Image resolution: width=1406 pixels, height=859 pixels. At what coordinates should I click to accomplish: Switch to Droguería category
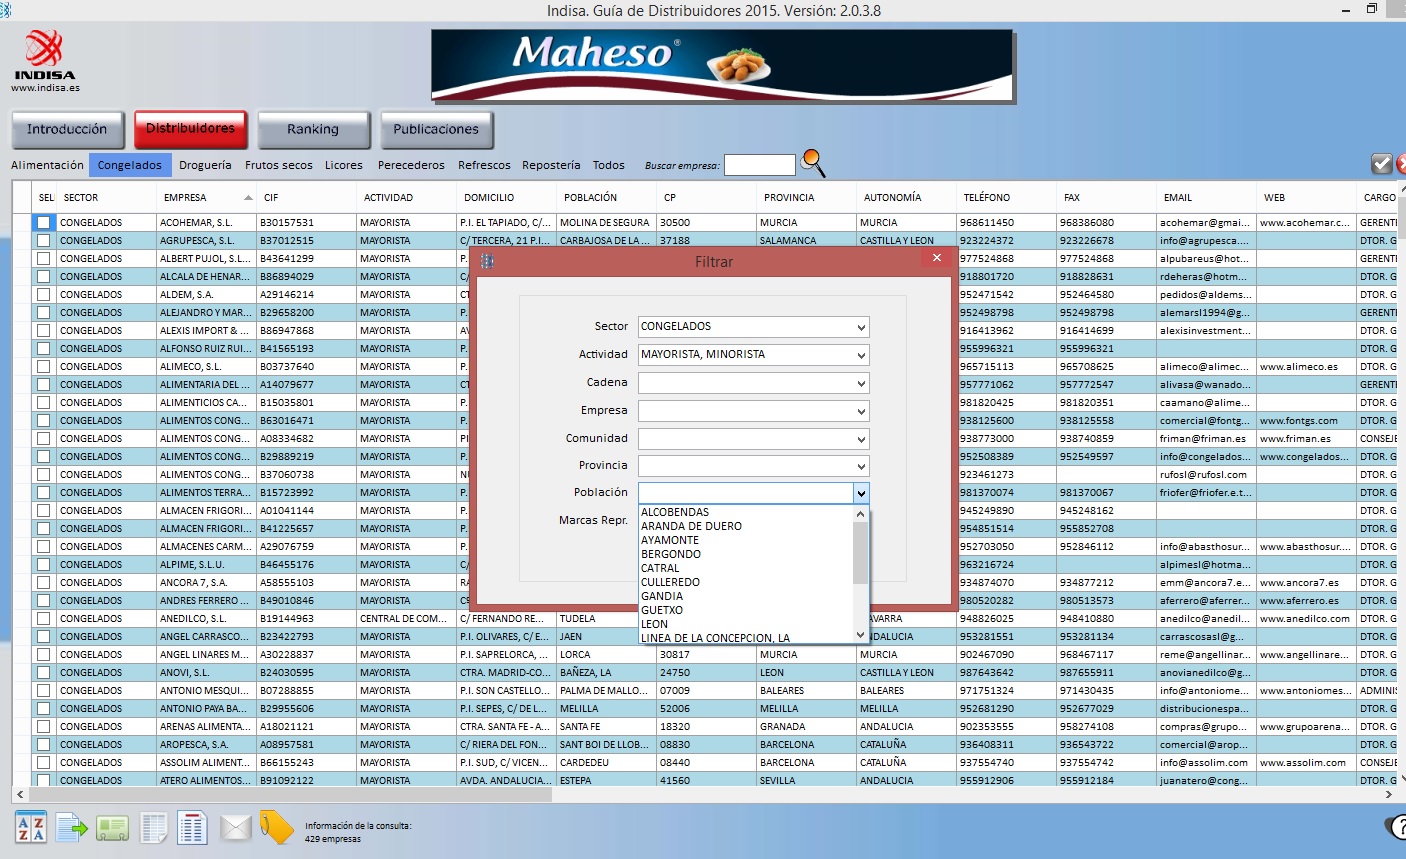pos(205,165)
